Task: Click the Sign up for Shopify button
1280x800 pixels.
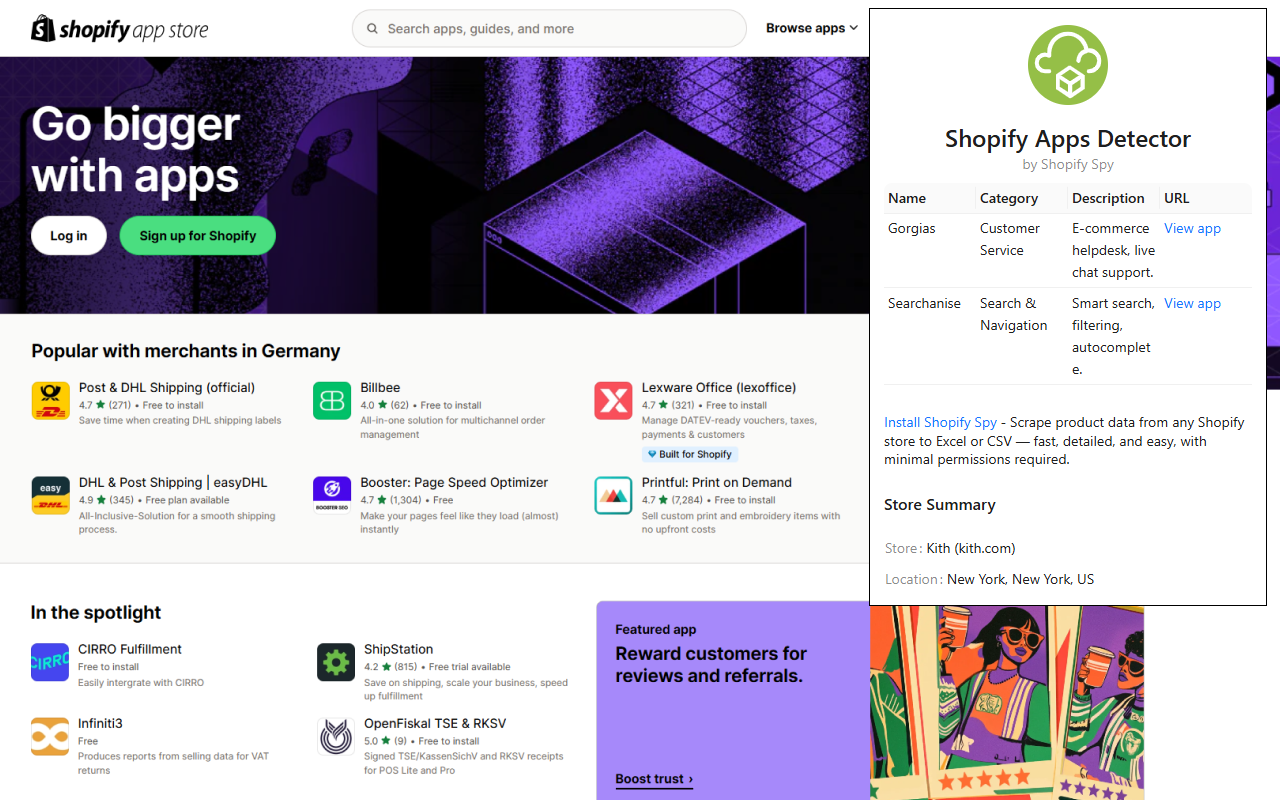Action: click(x=197, y=235)
